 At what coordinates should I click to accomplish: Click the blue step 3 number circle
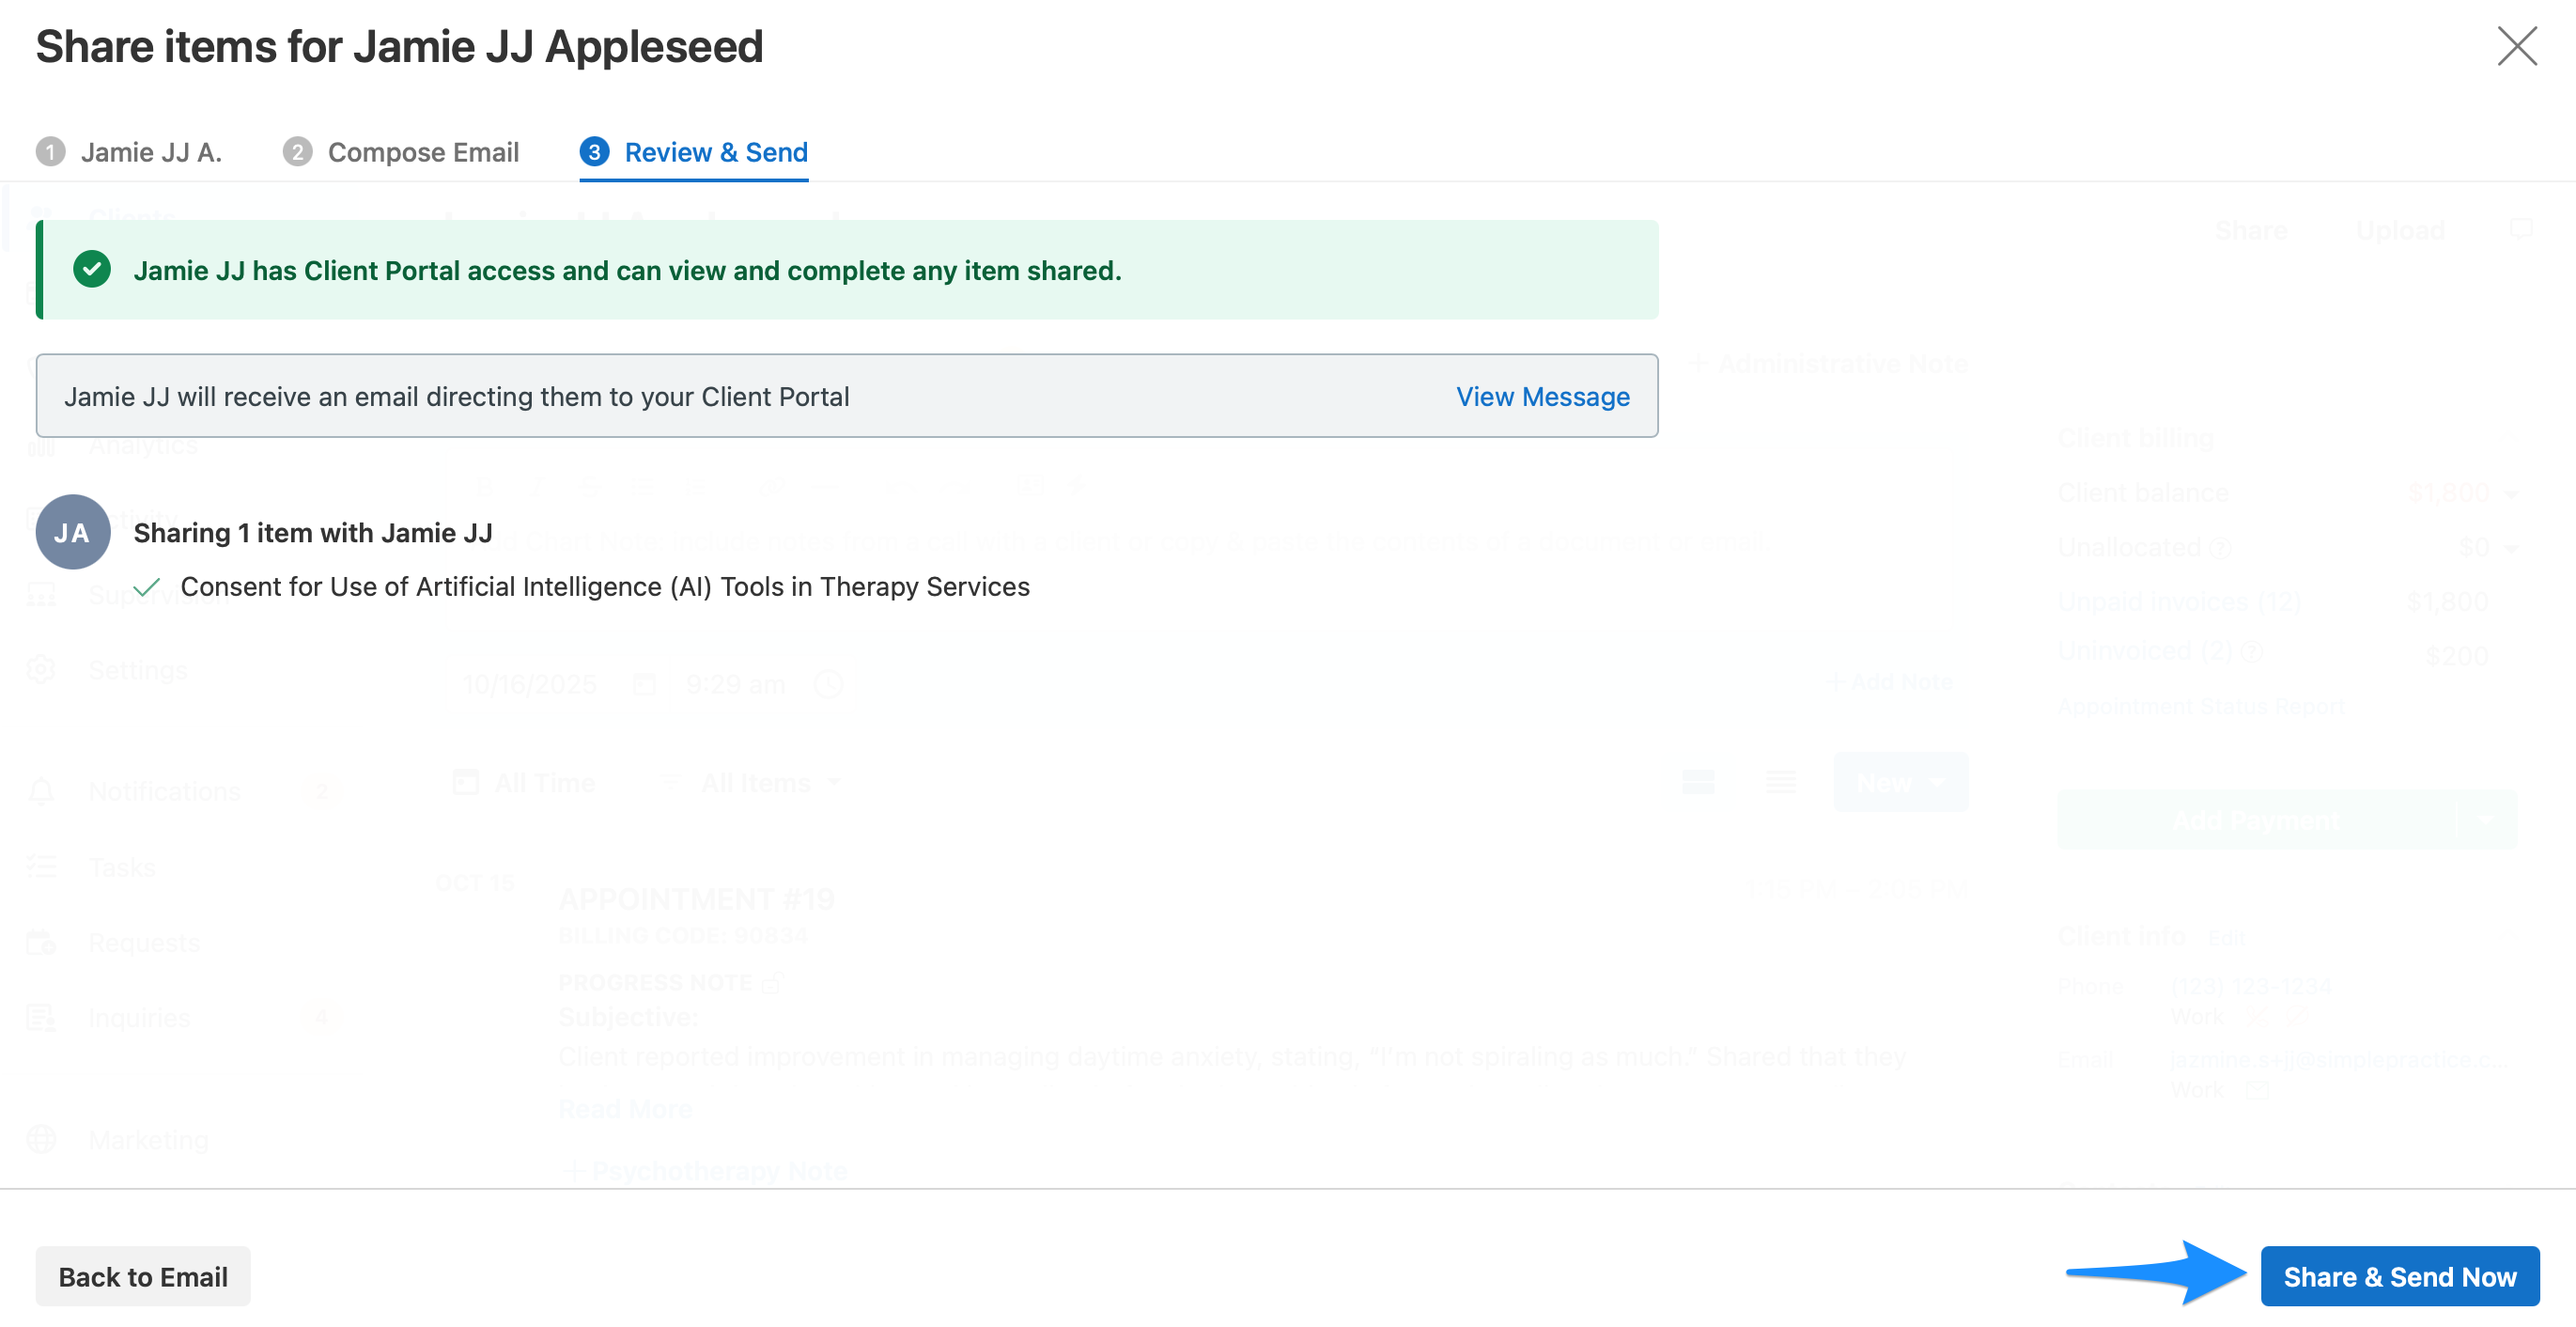(x=594, y=152)
